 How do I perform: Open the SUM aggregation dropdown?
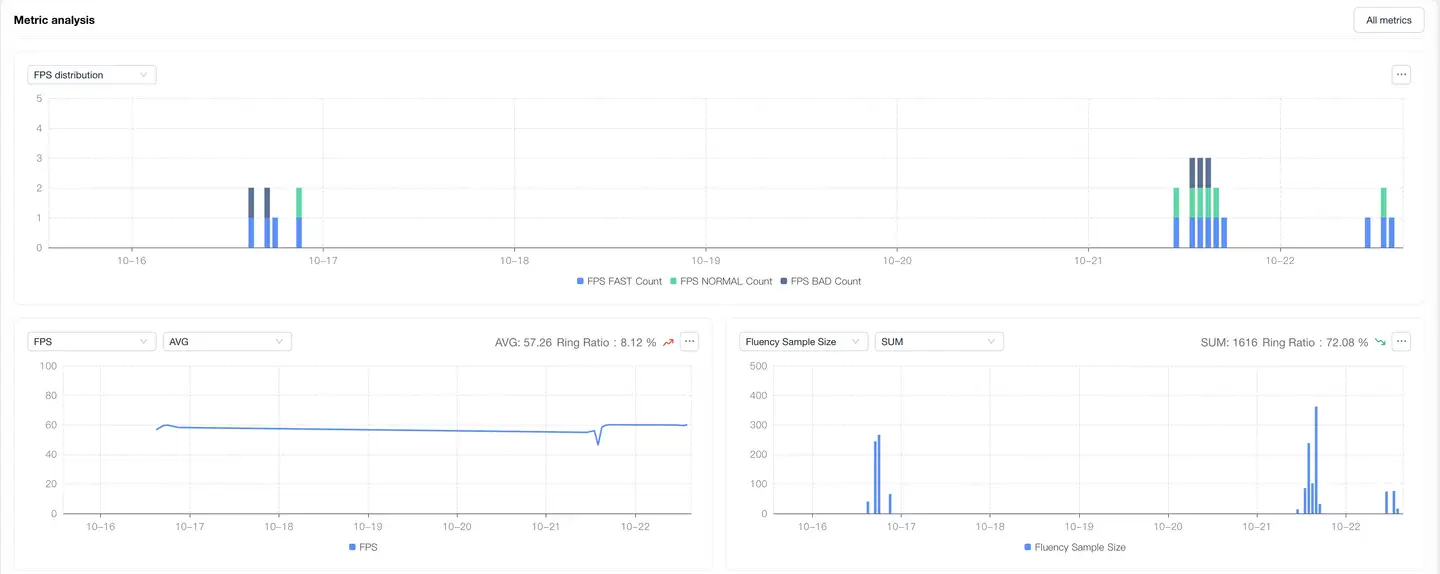[938, 342]
